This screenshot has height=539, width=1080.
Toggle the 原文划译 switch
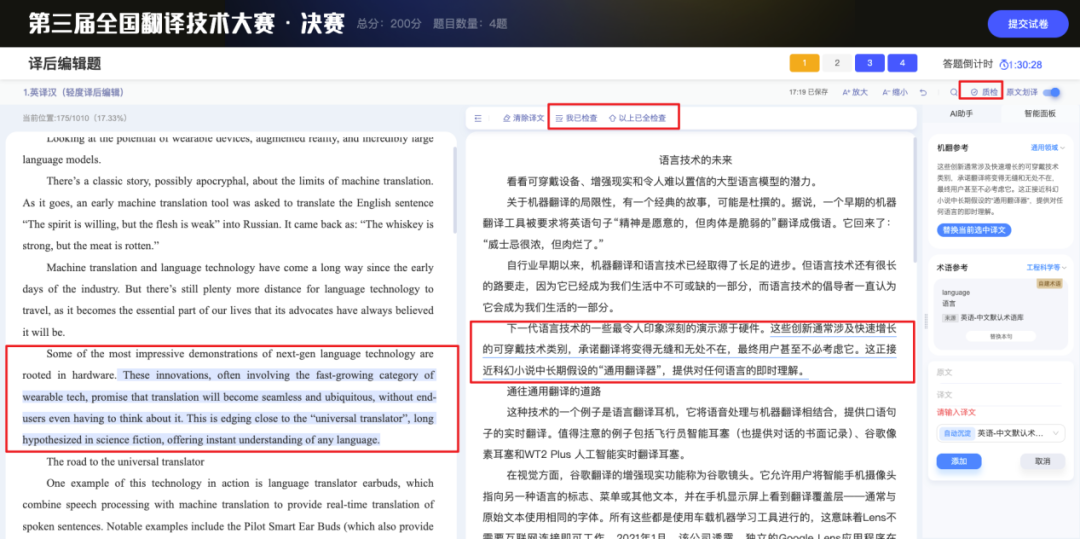pos(1052,92)
